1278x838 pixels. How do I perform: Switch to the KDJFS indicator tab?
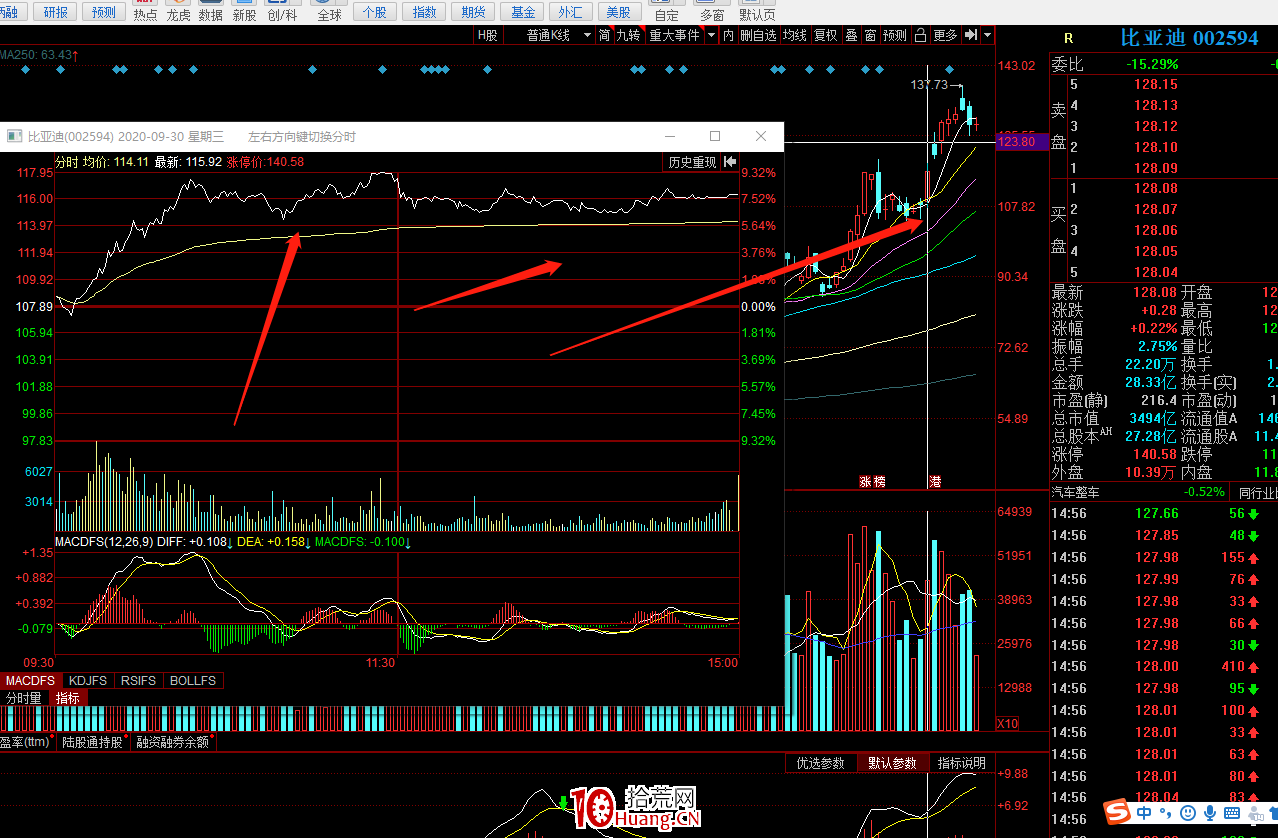click(x=86, y=681)
